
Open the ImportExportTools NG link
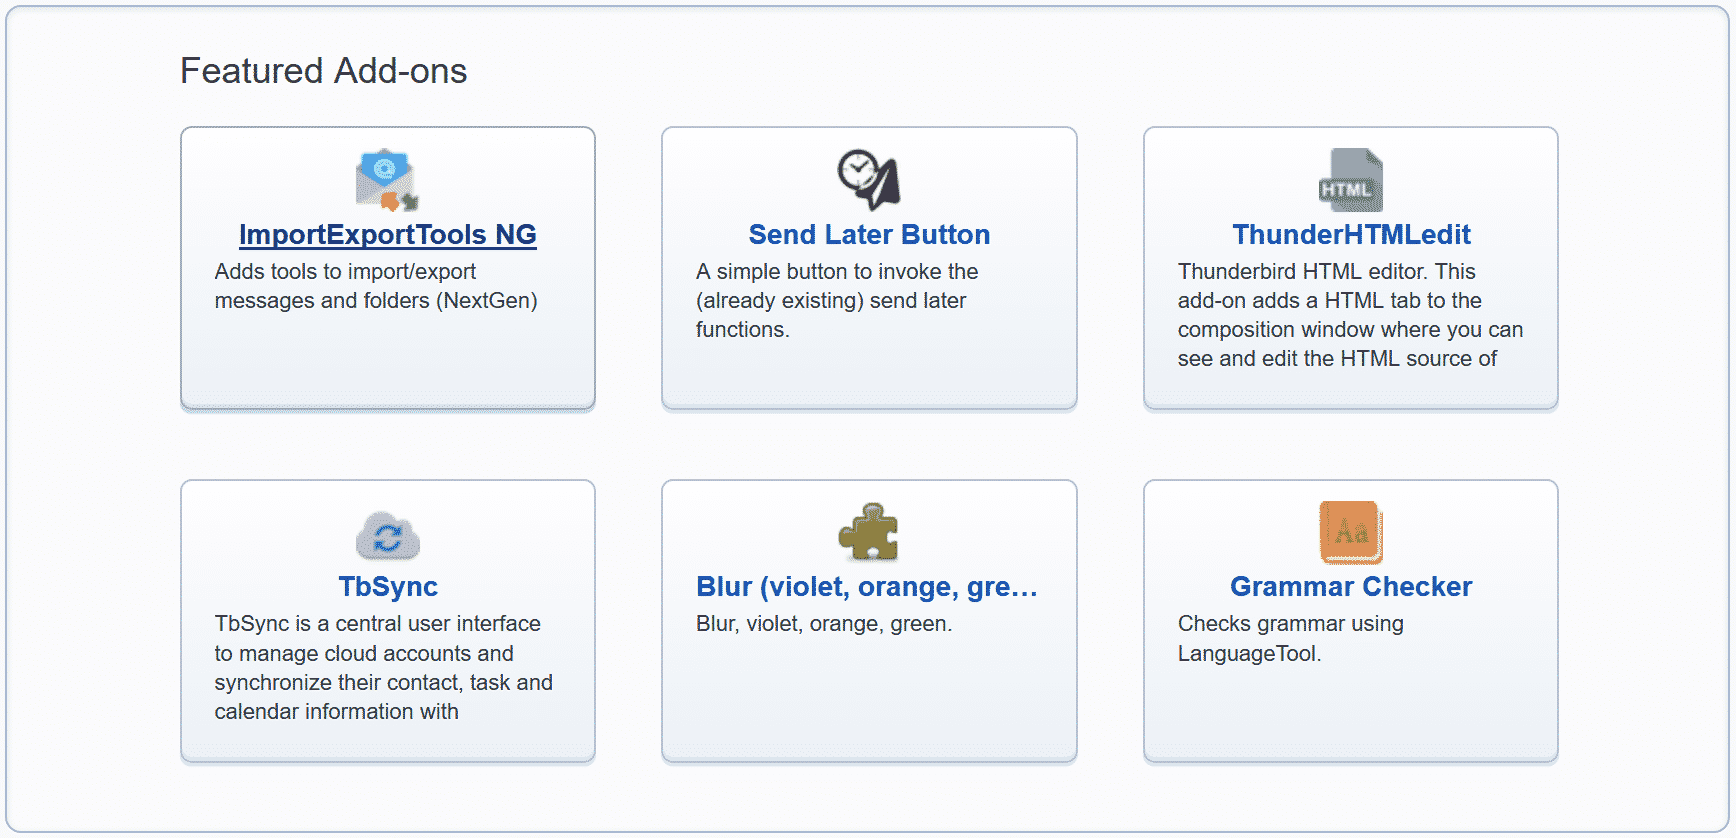point(388,234)
